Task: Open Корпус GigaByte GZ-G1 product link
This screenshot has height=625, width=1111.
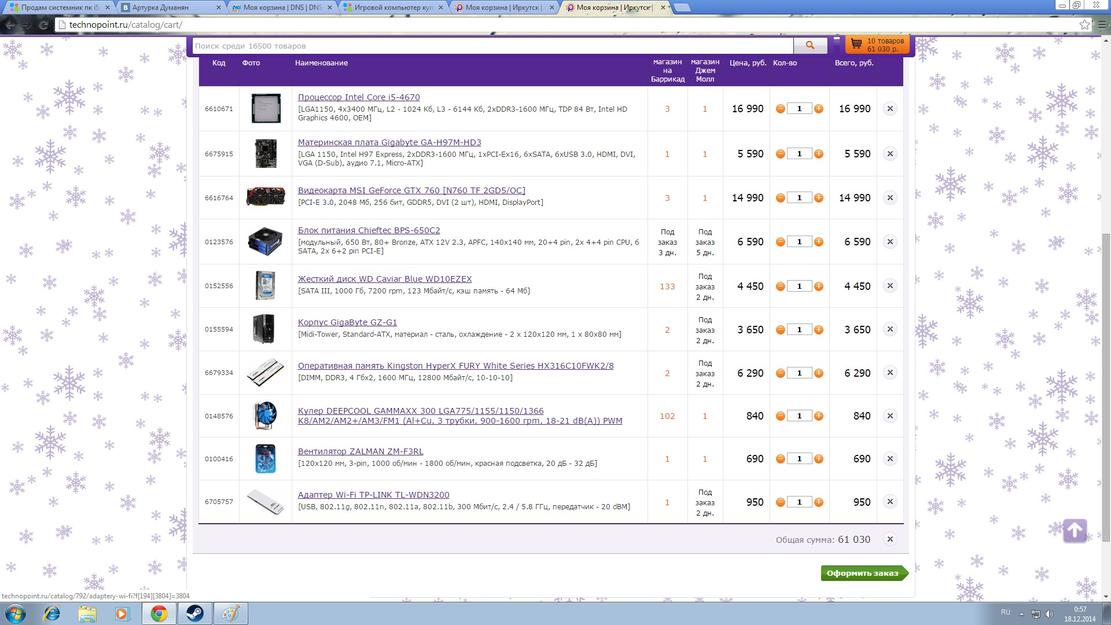Action: pyautogui.click(x=347, y=322)
